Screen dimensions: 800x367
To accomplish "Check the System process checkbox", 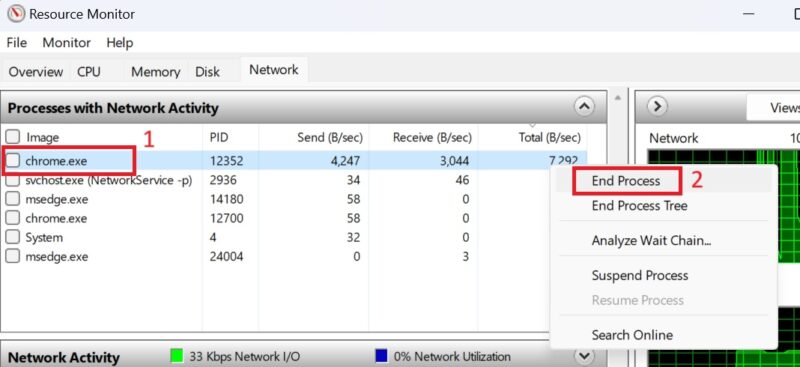I will click(x=13, y=237).
